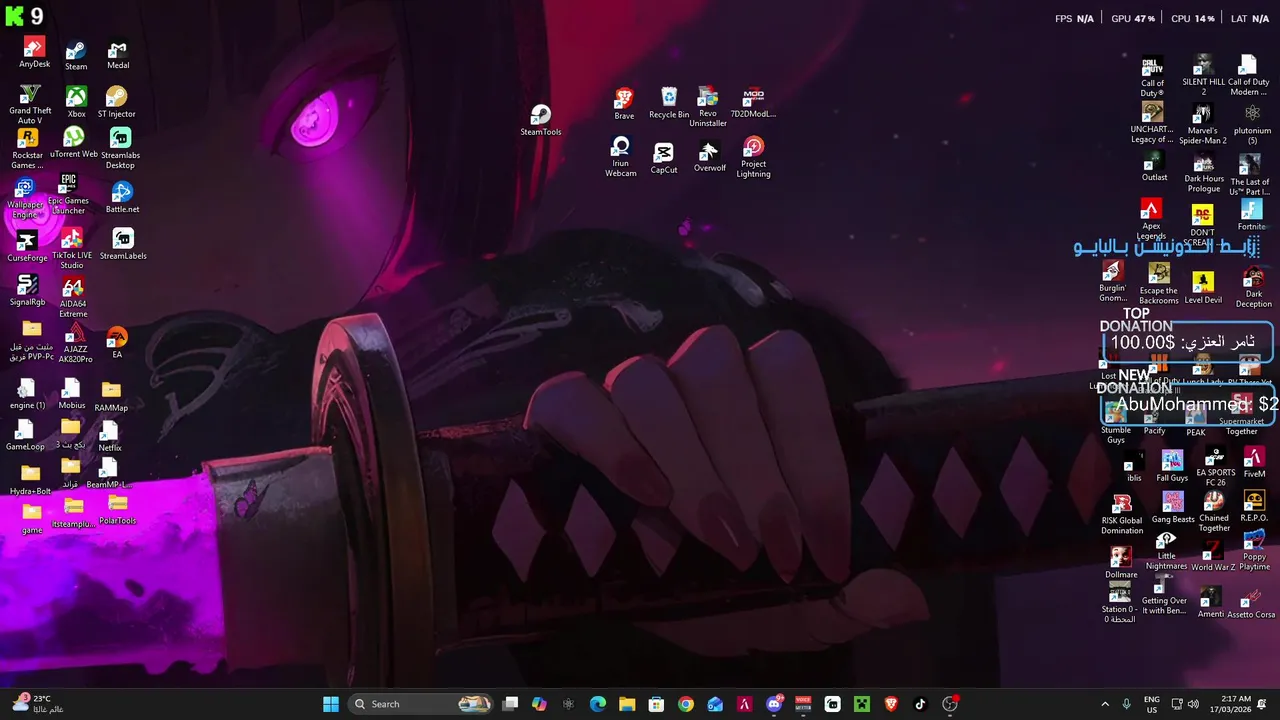Open Google Chrome from the taskbar
The height and width of the screenshot is (720, 1280).
[x=685, y=704]
